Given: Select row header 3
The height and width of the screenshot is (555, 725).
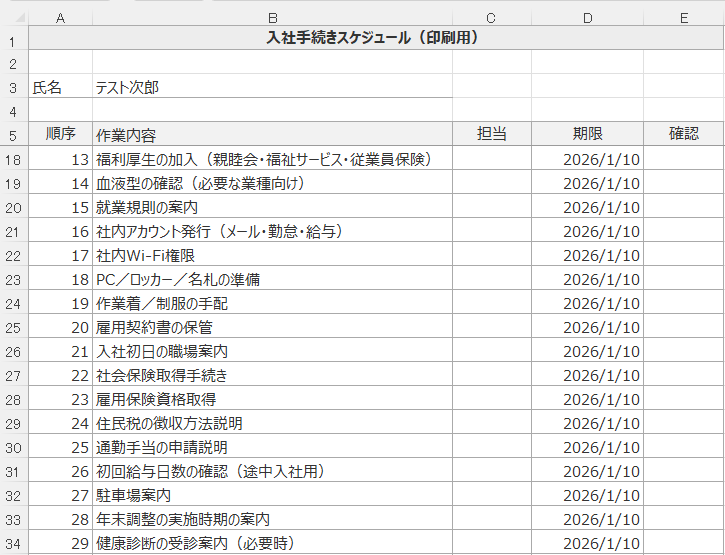Looking at the screenshot, I should pos(14,86).
